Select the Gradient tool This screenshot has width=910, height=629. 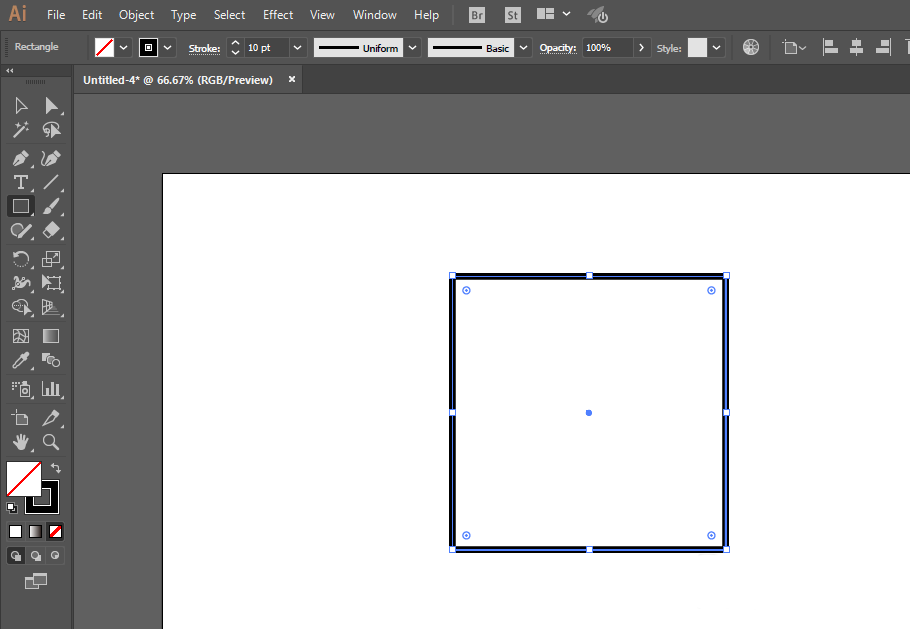pos(50,335)
